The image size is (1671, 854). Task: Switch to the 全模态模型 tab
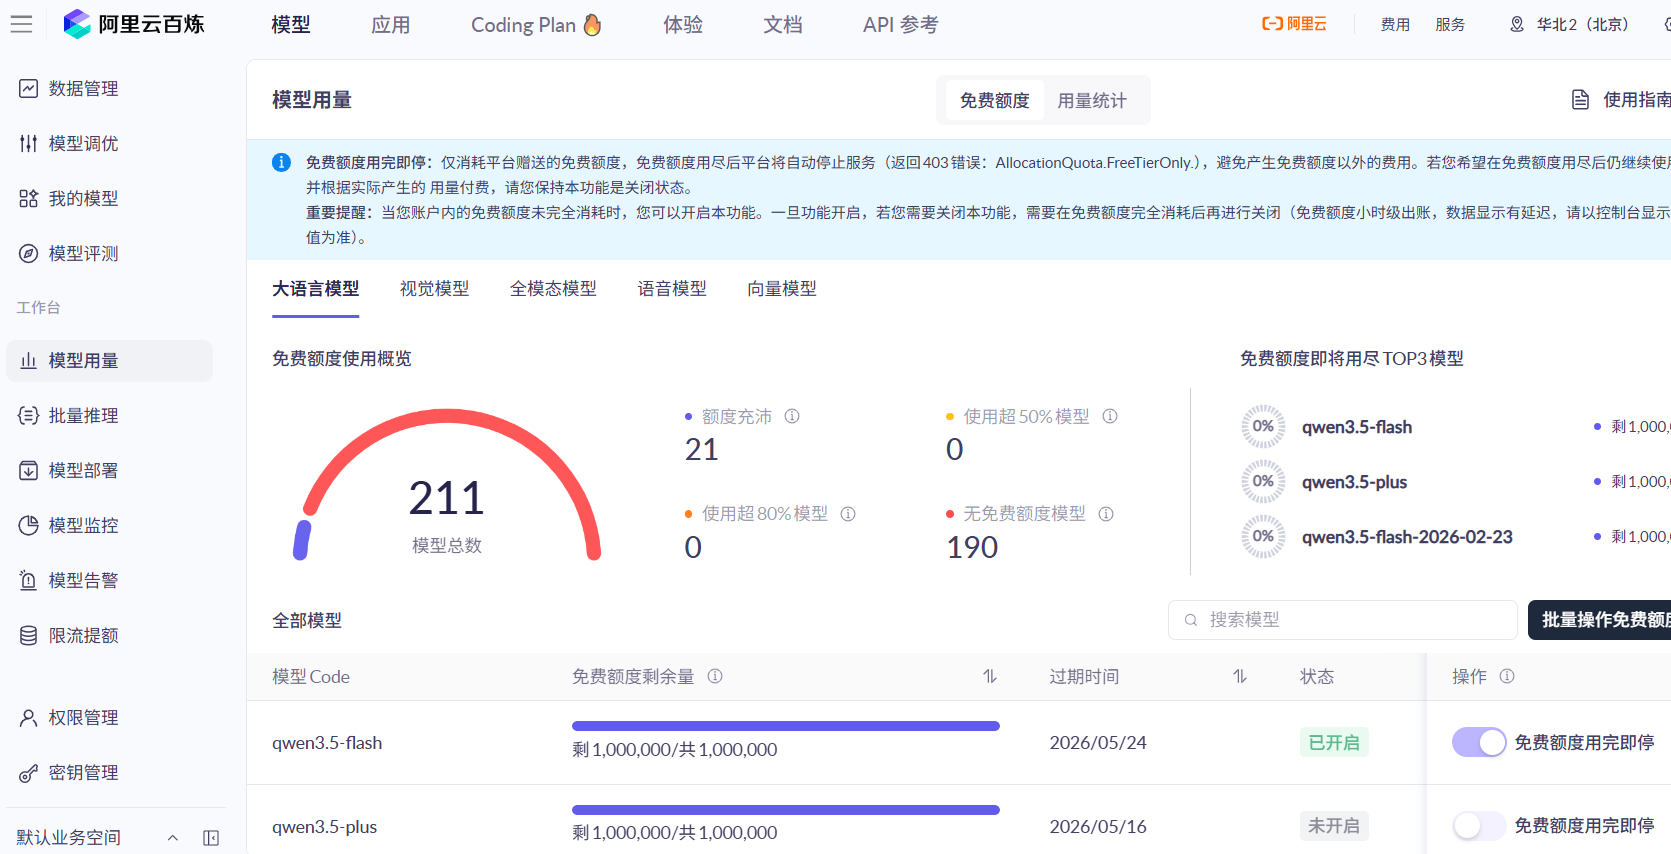click(553, 289)
